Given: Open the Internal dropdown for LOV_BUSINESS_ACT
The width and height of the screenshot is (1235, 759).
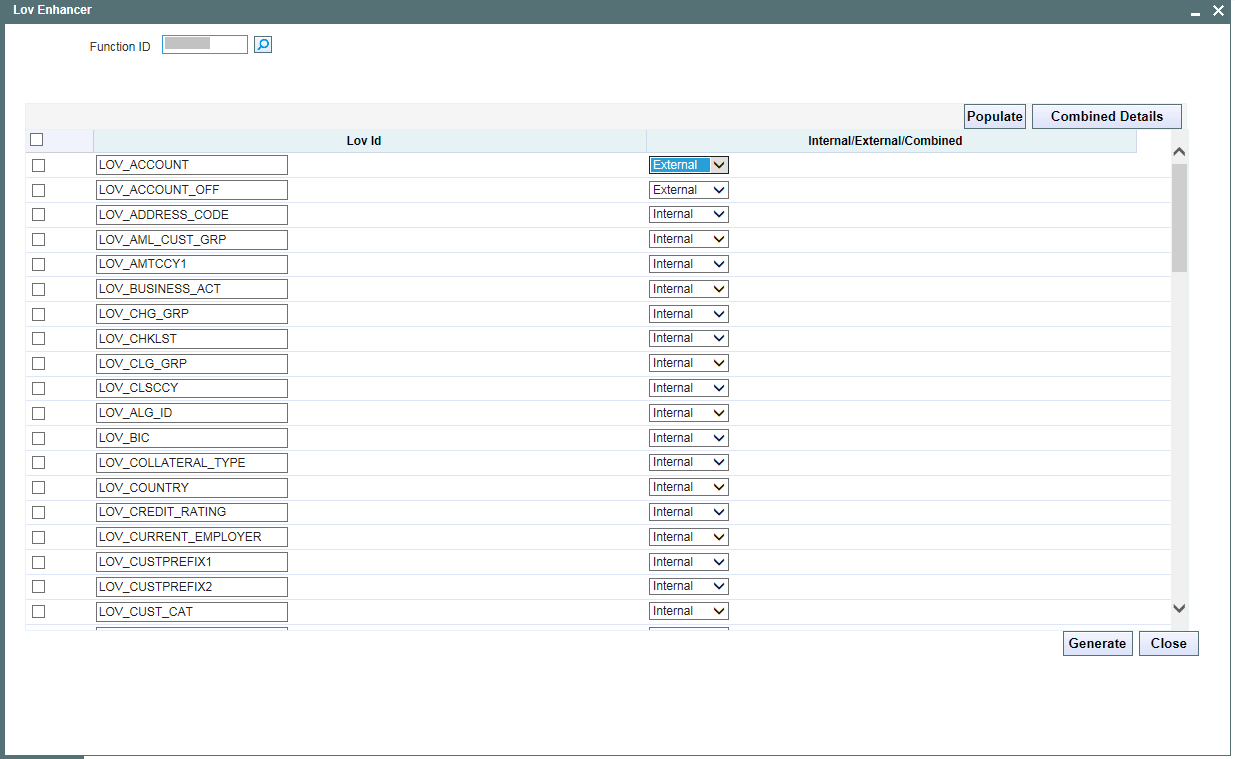Looking at the screenshot, I should point(689,289).
